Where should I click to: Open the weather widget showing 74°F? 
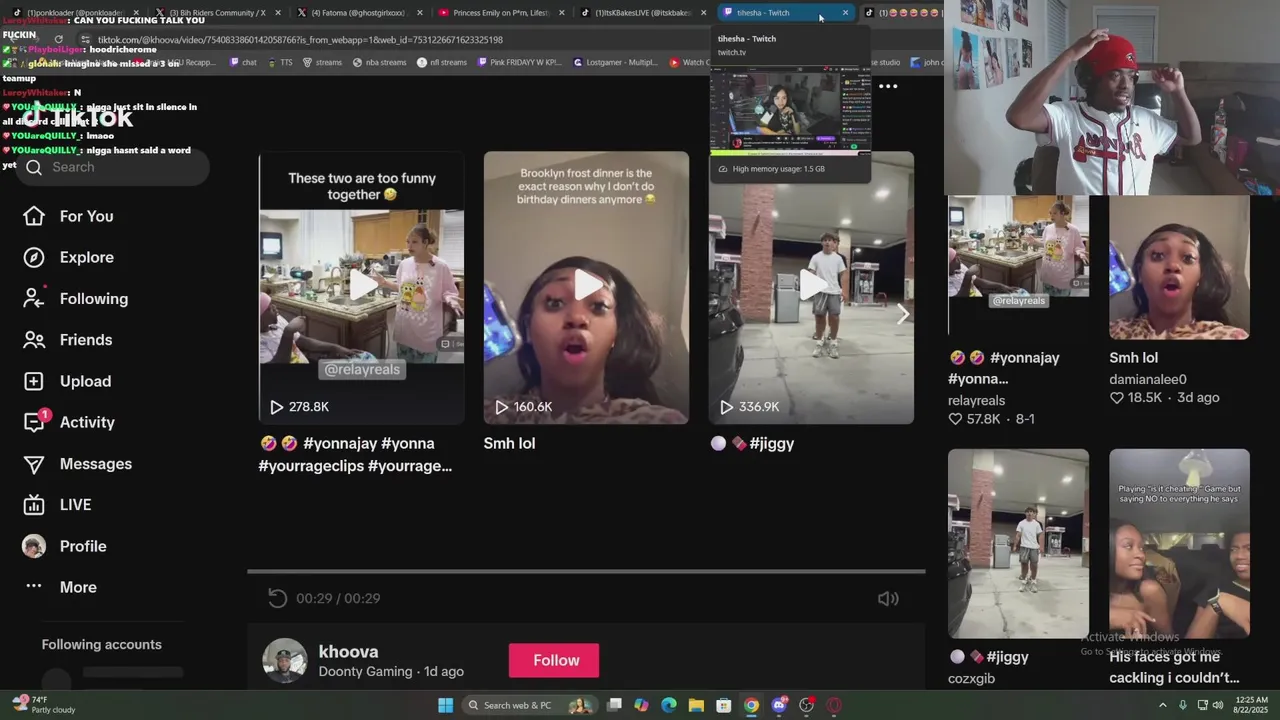pos(42,705)
